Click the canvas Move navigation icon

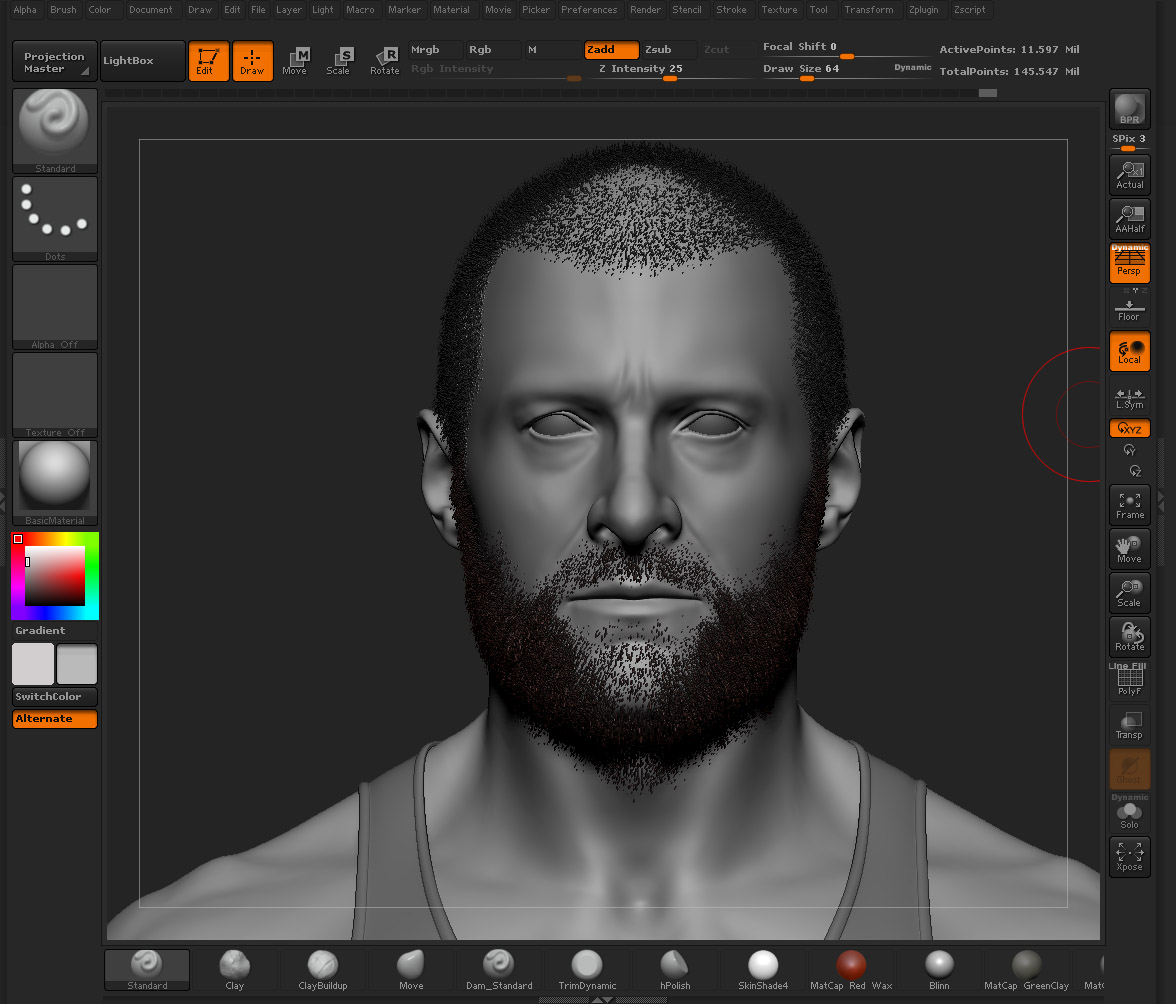click(1130, 549)
